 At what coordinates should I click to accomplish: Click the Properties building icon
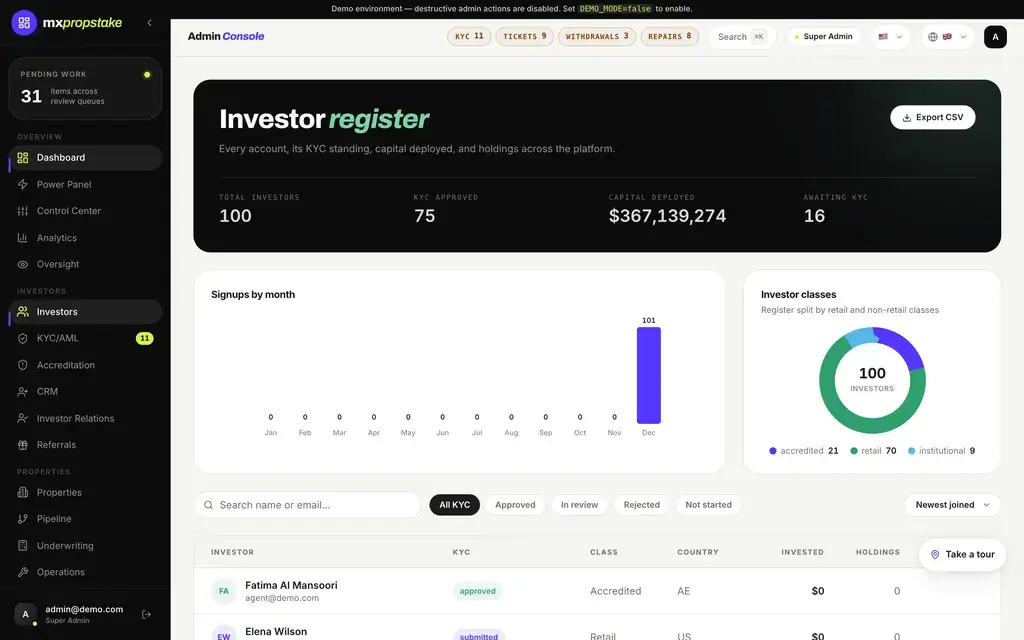(23, 492)
